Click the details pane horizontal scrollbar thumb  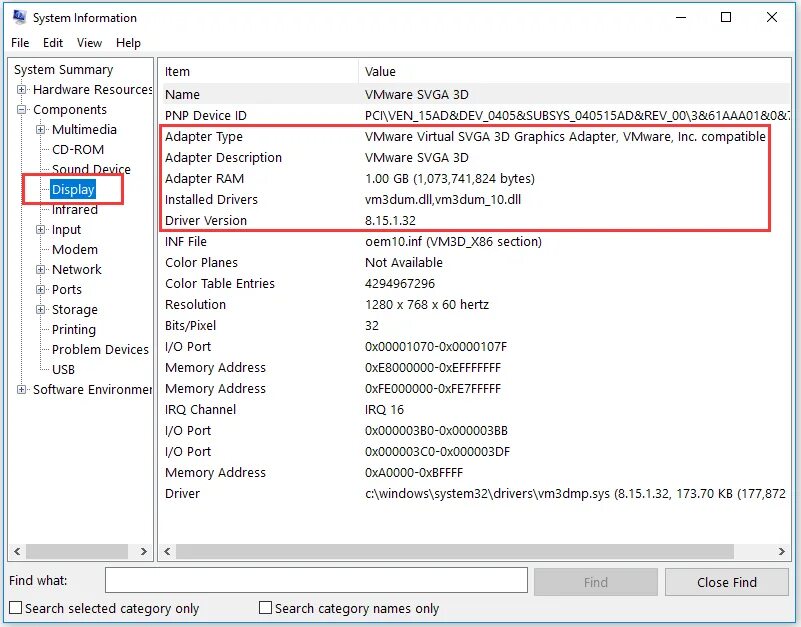tap(455, 551)
